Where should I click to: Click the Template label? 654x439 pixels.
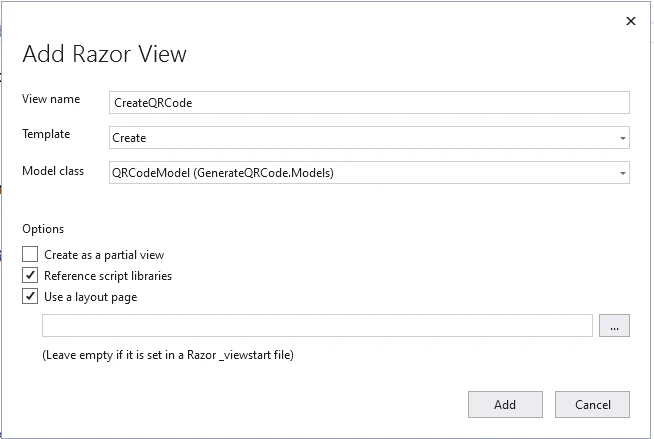pyautogui.click(x=46, y=135)
